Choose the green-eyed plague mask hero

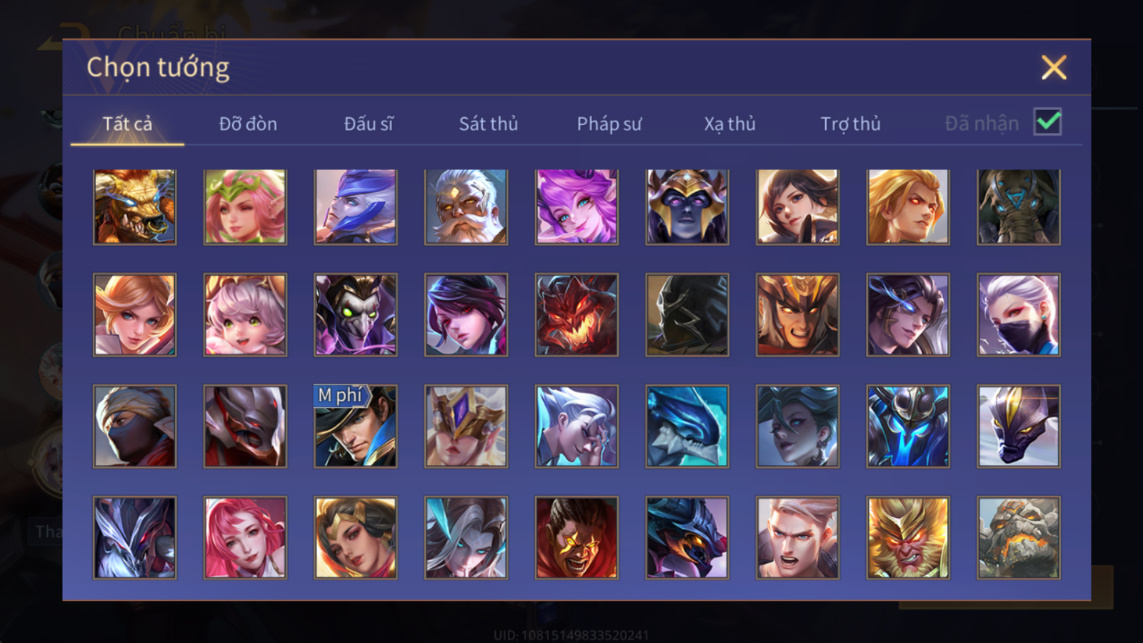356,315
